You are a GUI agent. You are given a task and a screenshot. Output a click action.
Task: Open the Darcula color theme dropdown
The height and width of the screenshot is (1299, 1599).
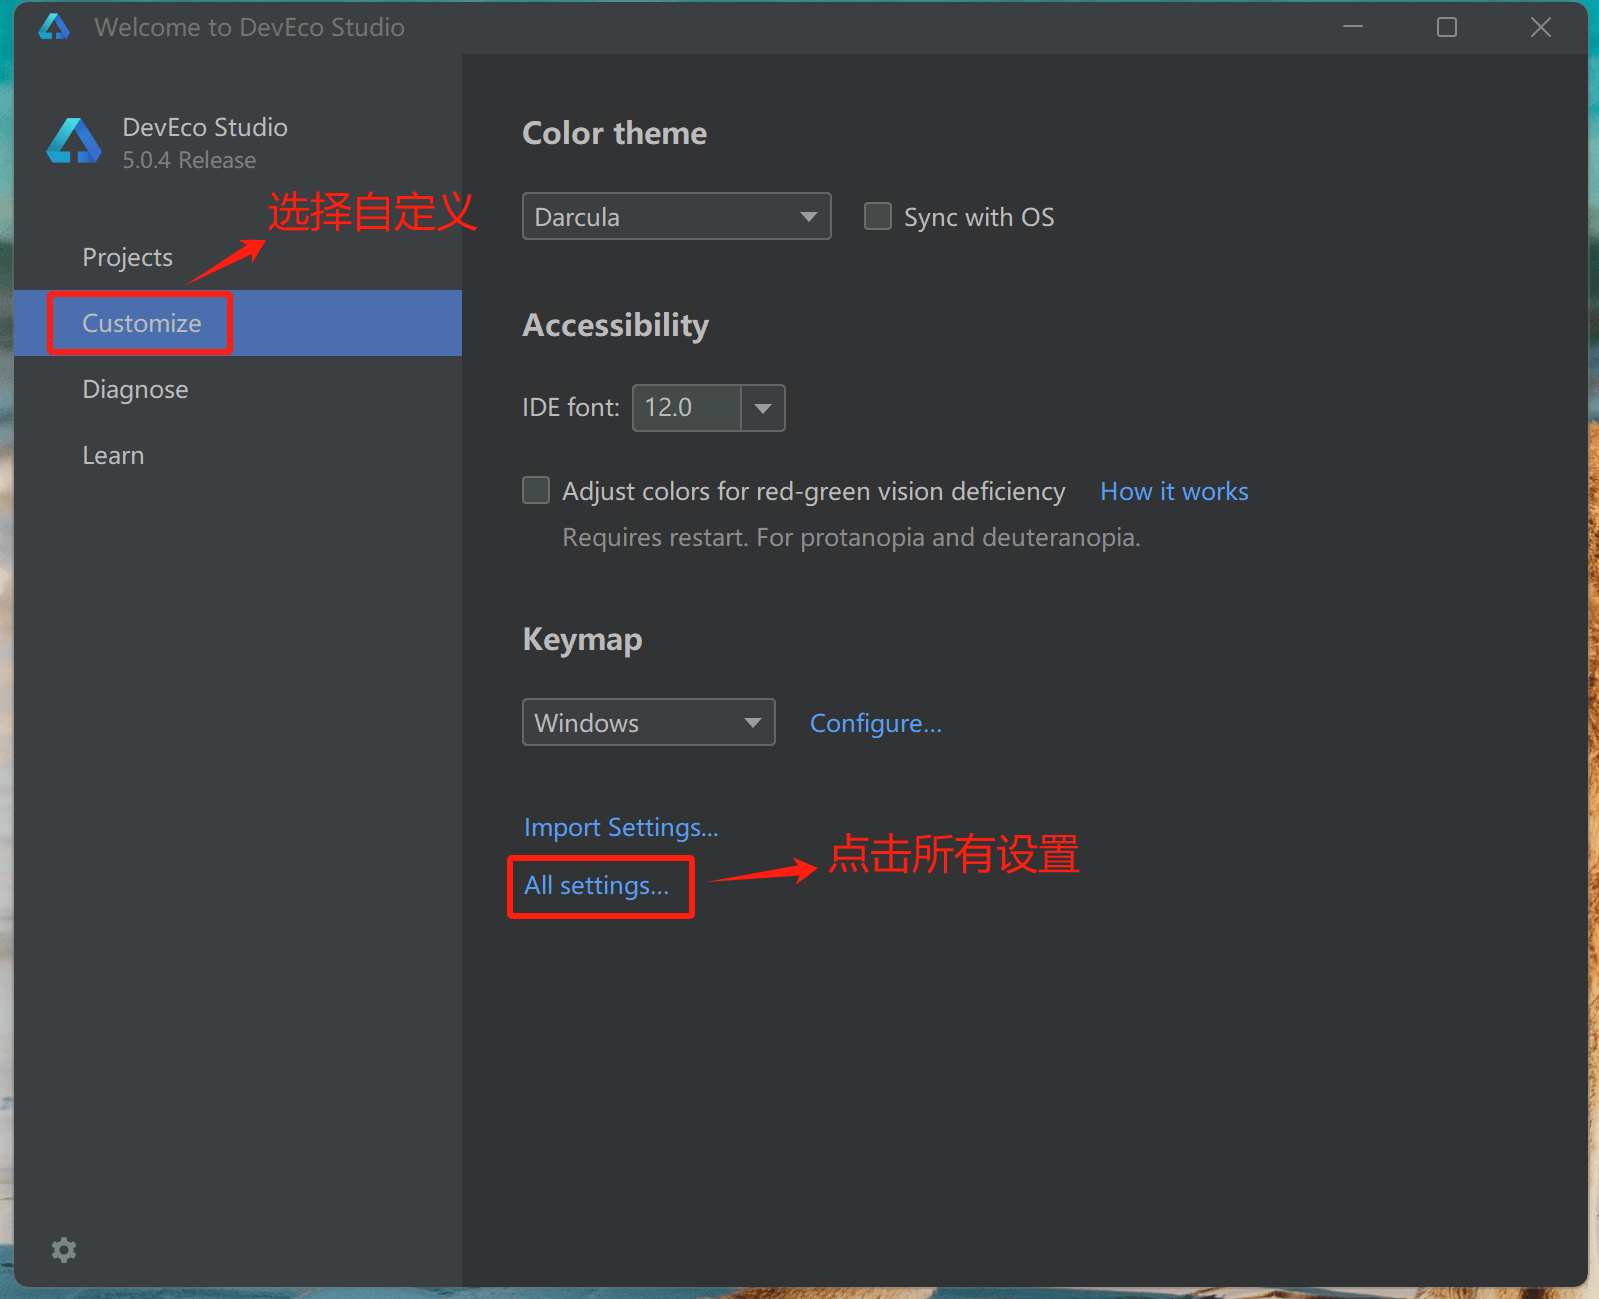click(x=677, y=216)
